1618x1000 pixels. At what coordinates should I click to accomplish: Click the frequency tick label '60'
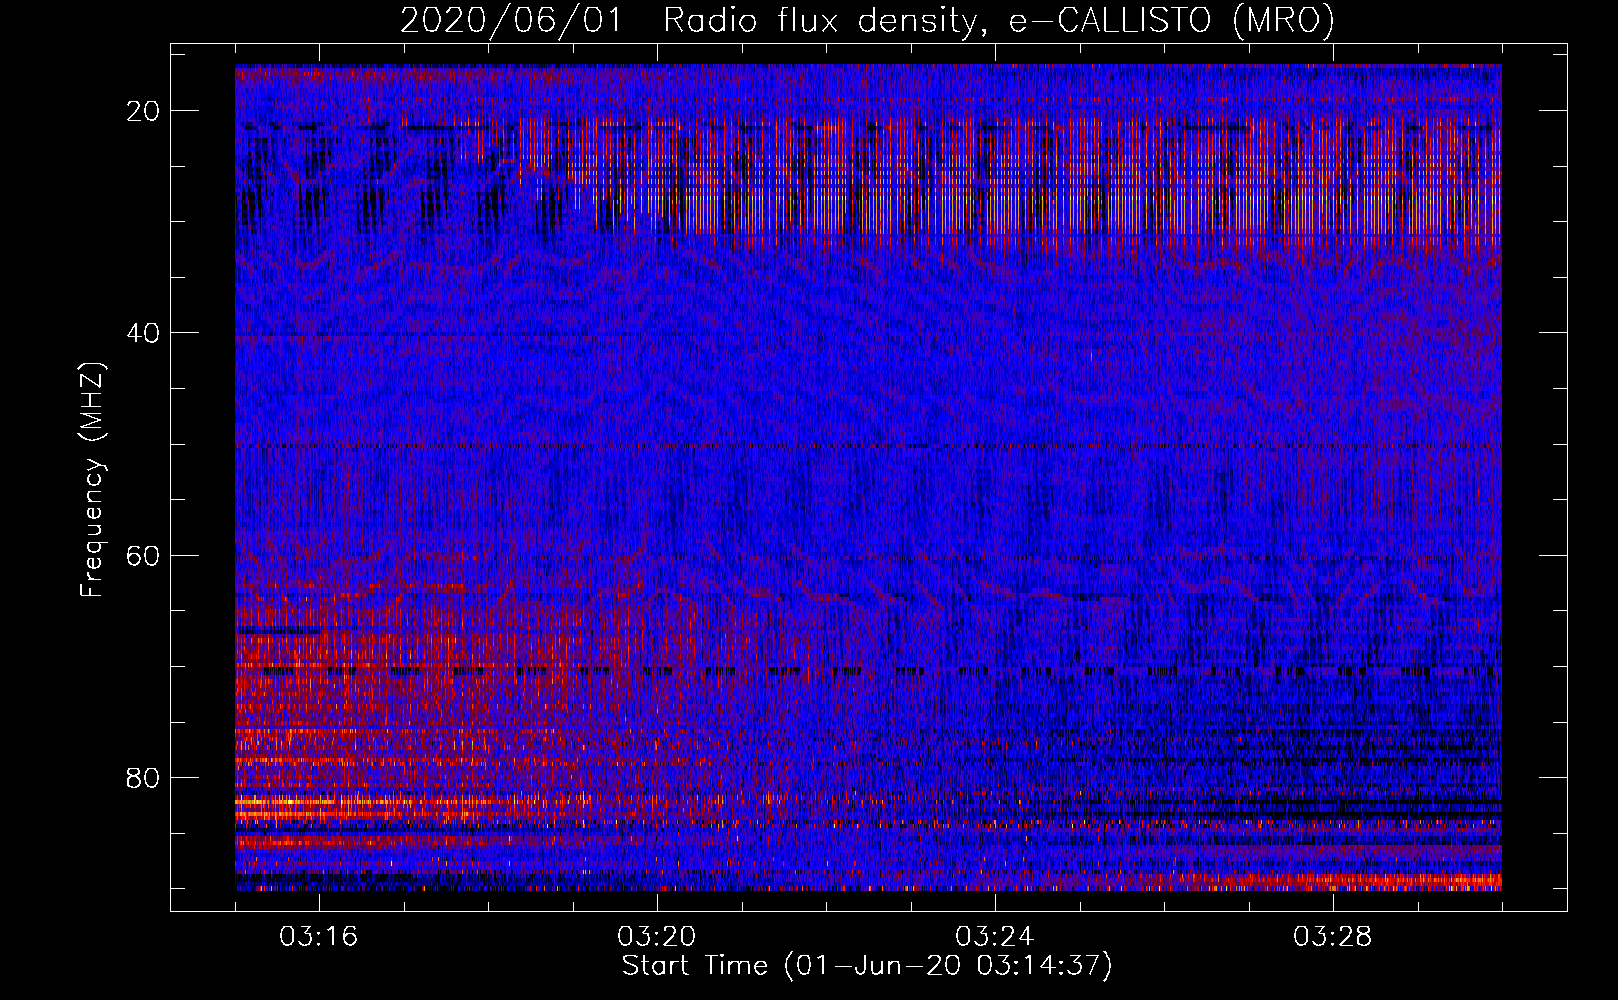[x=144, y=555]
